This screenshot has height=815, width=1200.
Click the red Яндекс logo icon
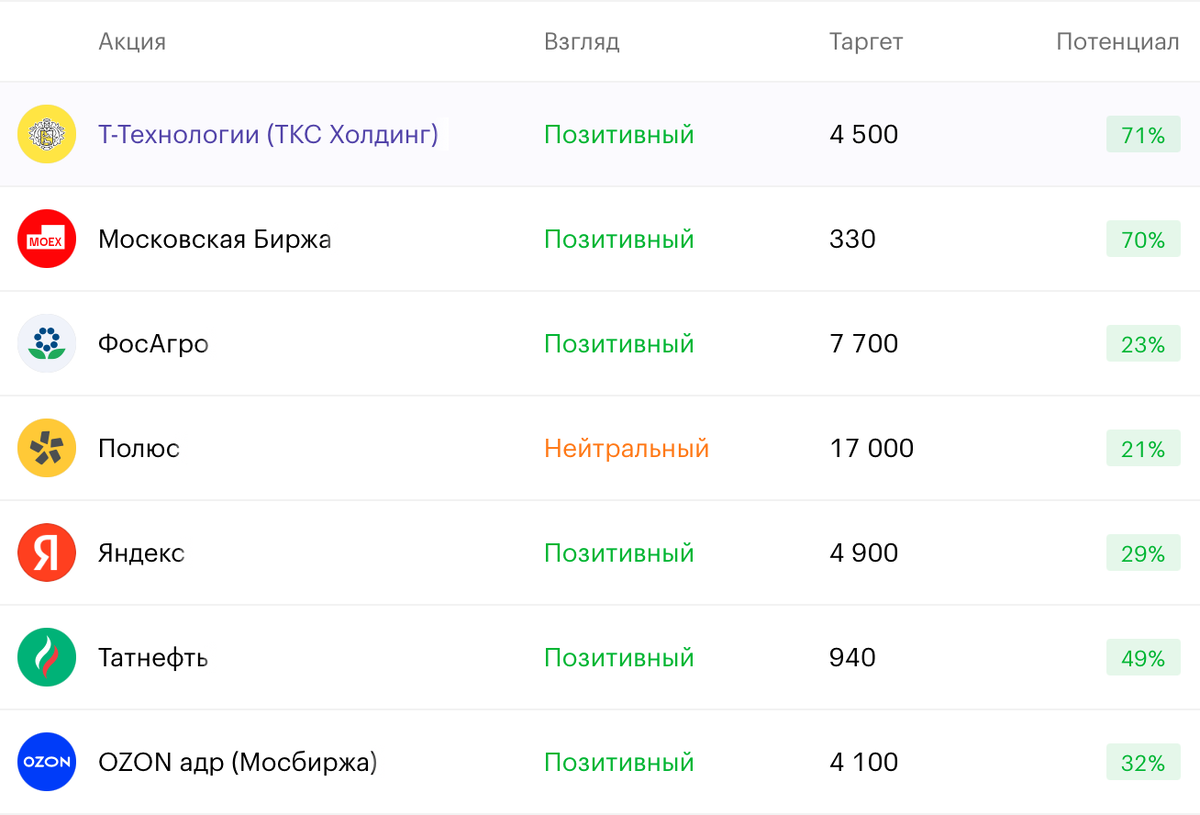pos(47,553)
